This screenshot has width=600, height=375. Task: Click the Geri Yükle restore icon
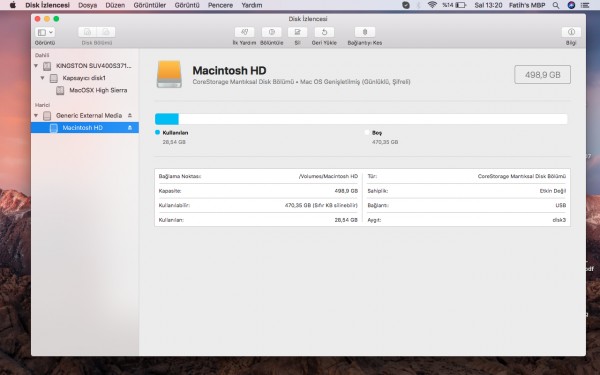tap(324, 32)
